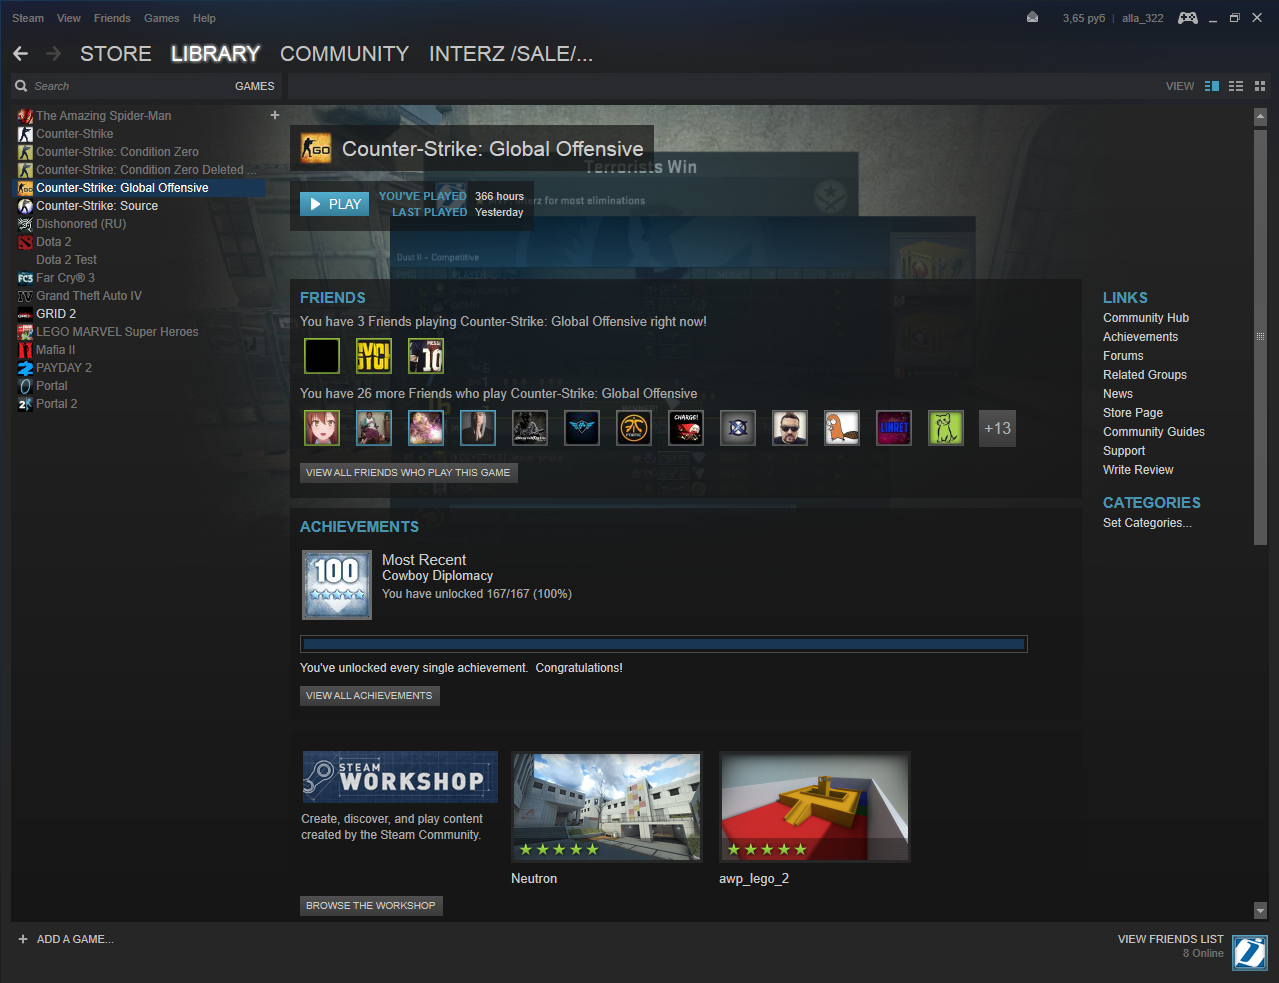Open the Store Page link

point(1133,413)
